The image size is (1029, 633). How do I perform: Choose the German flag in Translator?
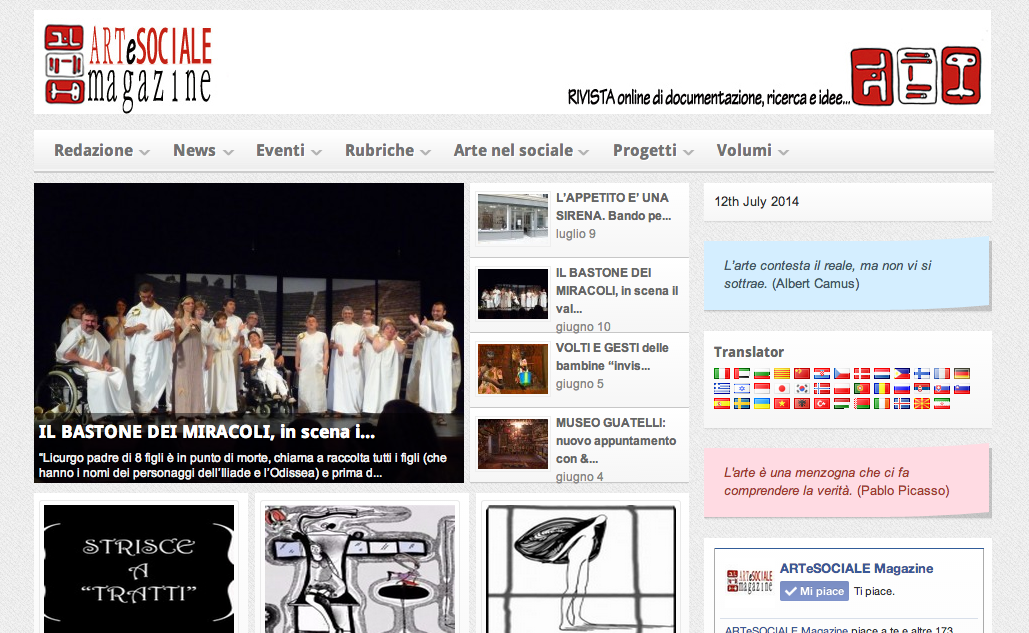click(962, 373)
